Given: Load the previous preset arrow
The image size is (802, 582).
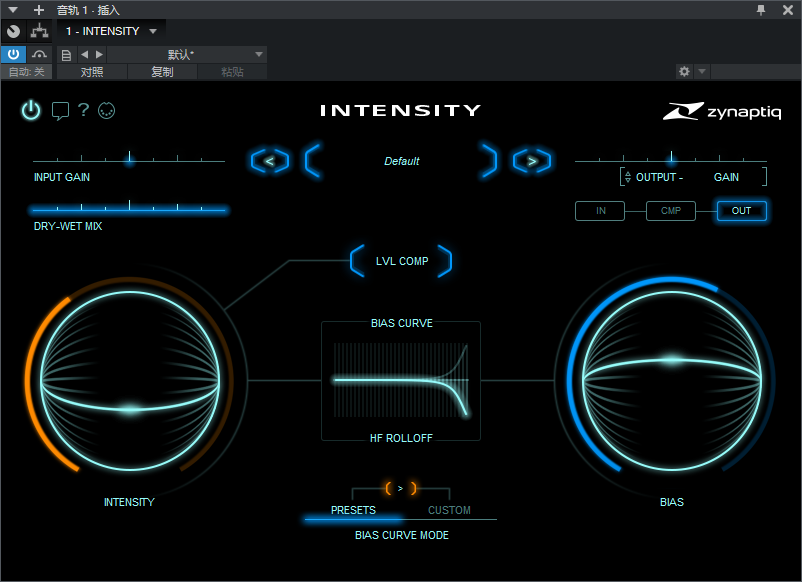Looking at the screenshot, I should (270, 161).
